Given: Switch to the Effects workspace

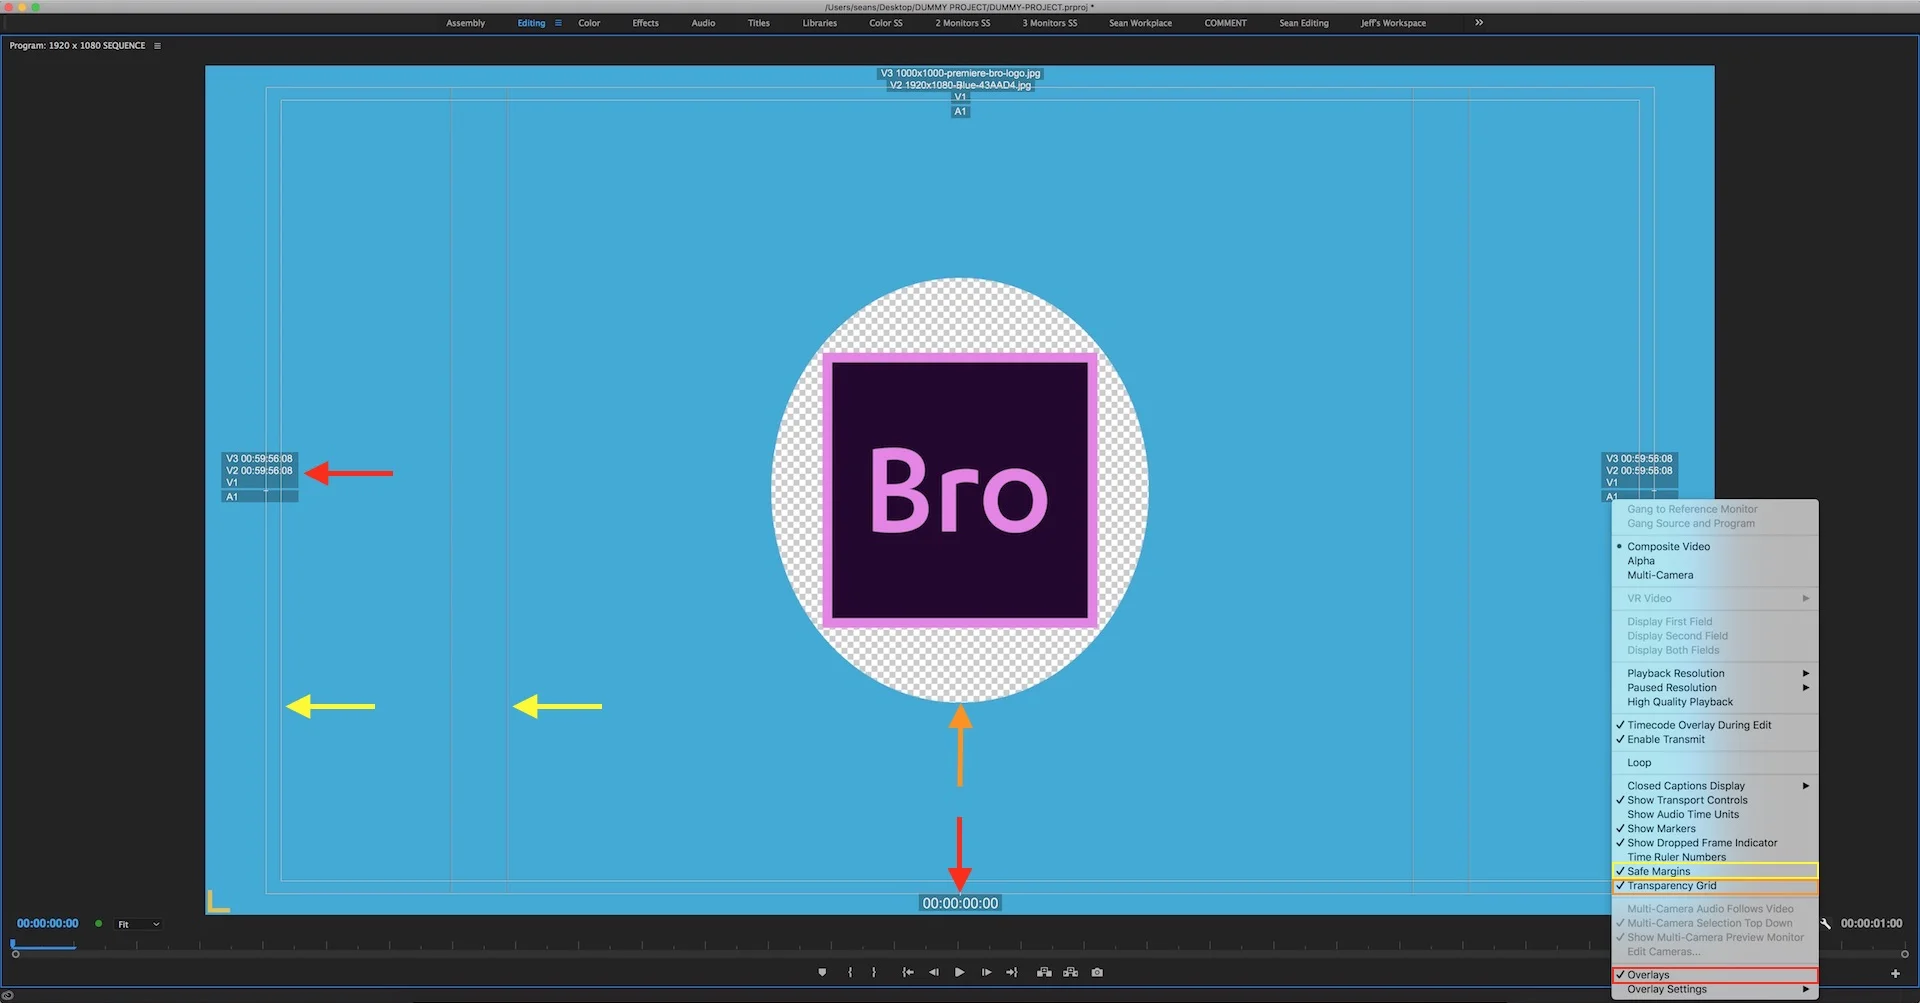Looking at the screenshot, I should 645,23.
